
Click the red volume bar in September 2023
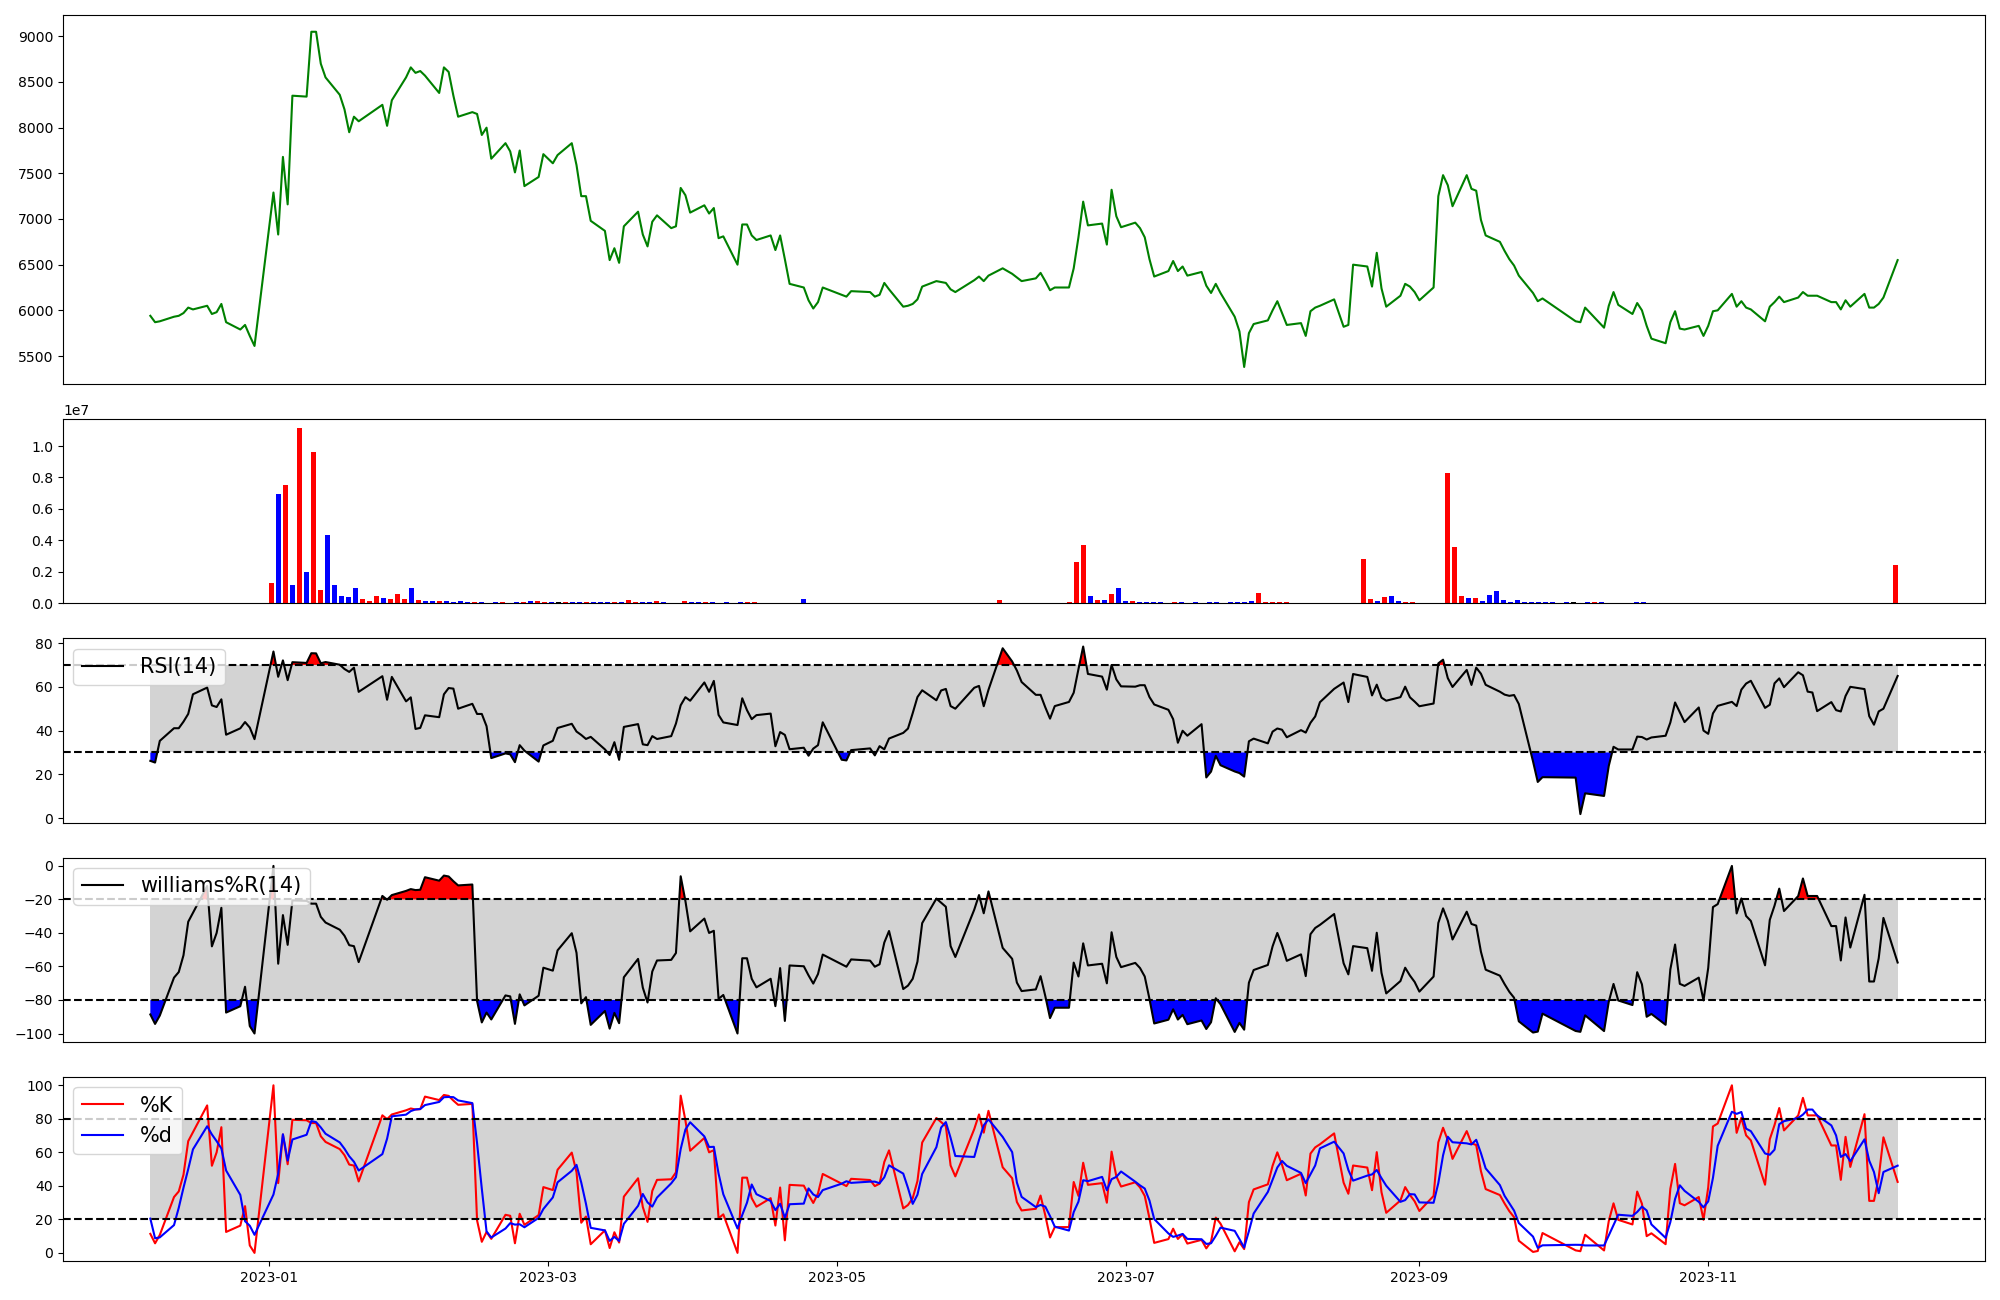click(x=1447, y=540)
